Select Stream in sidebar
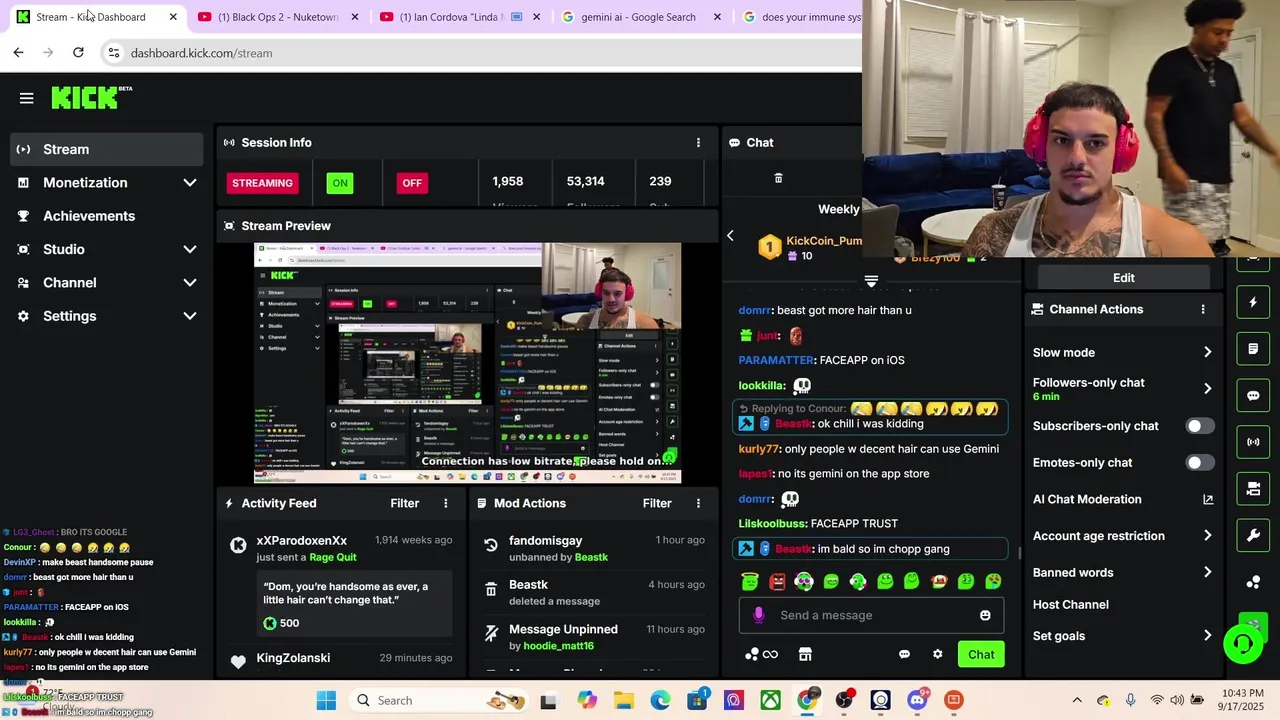The image size is (1280, 720). click(106, 149)
